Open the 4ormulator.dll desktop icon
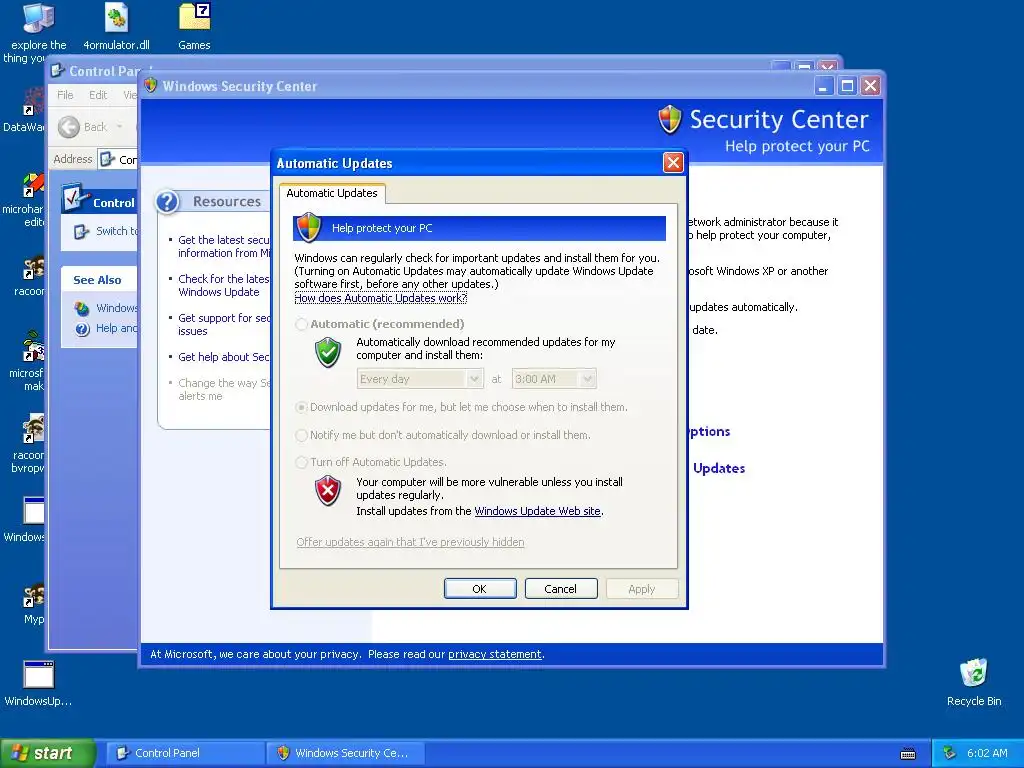 (x=116, y=26)
